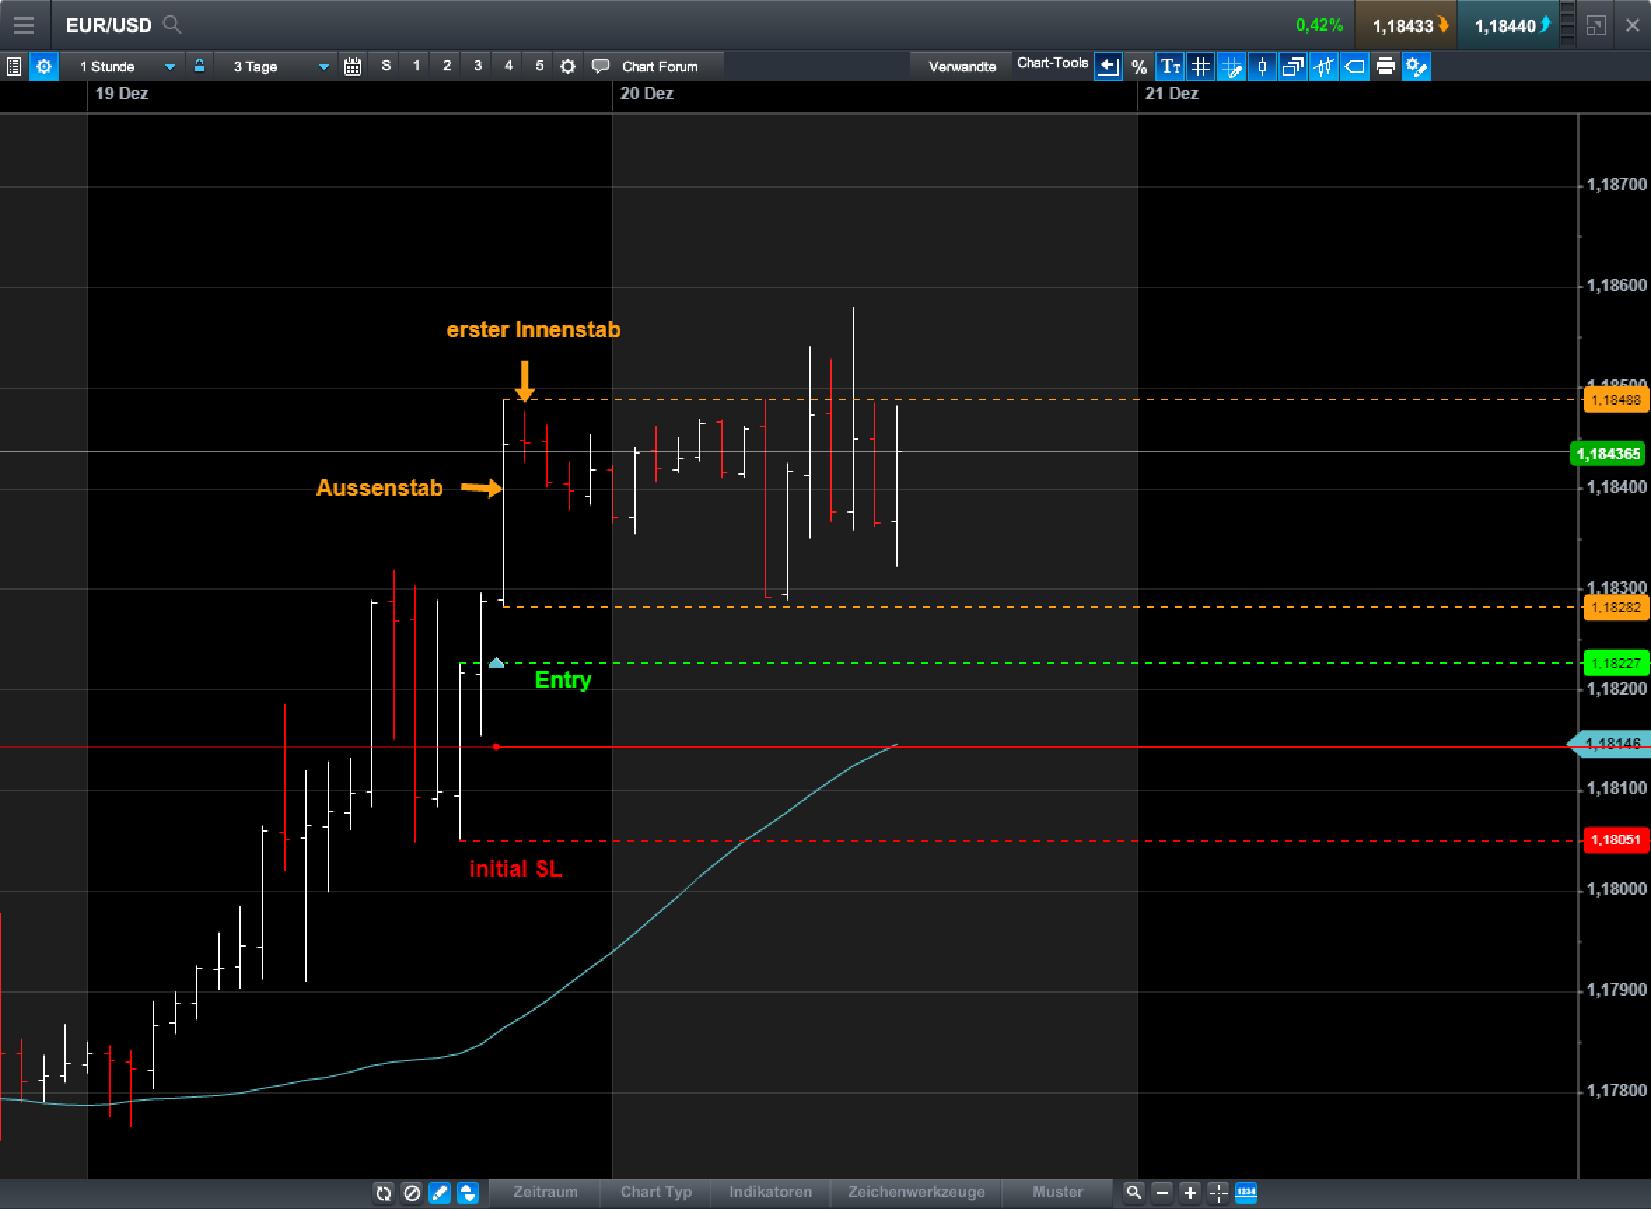This screenshot has width=1651, height=1209.
Task: Enable the crosshair pointer toggle near zoom controls
Action: coord(1218,1192)
